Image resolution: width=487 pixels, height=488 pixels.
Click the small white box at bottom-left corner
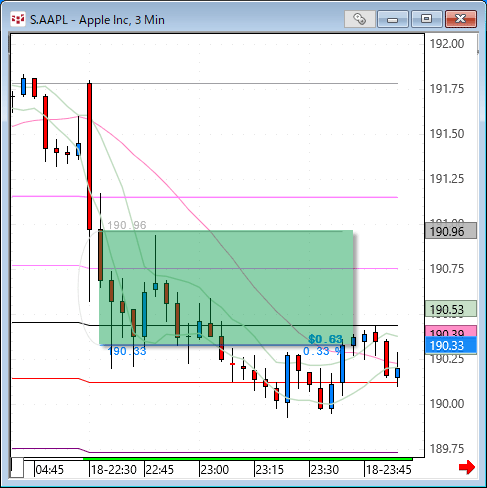point(17,468)
